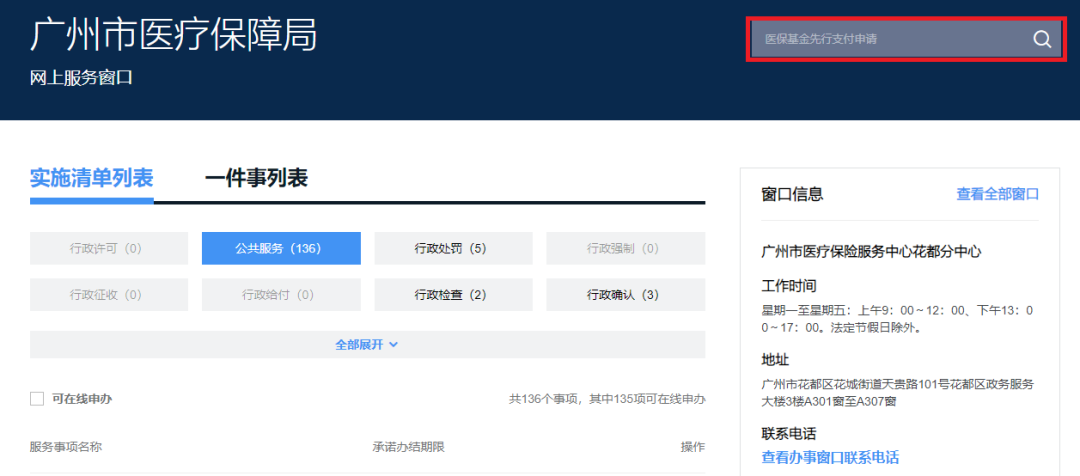Click the search magnifier icon
This screenshot has width=1080, height=476.
(1041, 39)
